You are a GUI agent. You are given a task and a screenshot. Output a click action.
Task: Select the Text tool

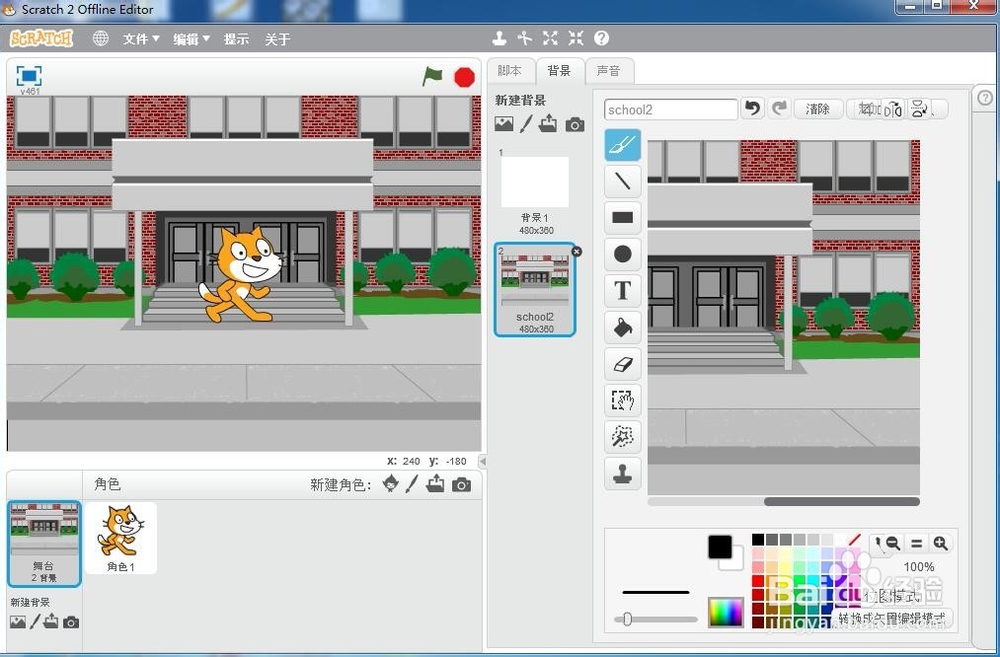coord(622,290)
